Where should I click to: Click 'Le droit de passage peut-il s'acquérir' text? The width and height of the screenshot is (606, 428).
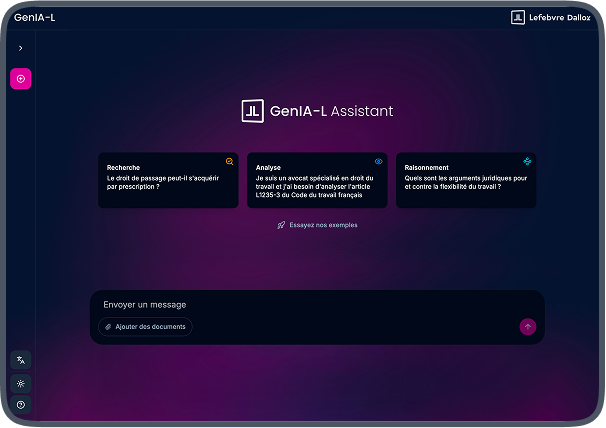163,178
